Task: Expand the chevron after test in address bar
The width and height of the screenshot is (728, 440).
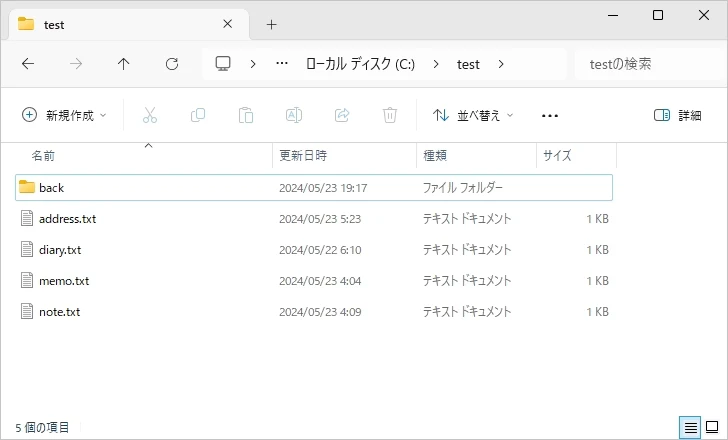Action: tap(501, 64)
